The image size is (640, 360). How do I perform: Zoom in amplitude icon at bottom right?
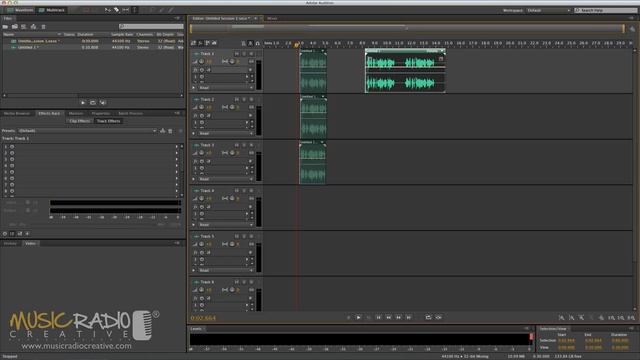(x=562, y=318)
